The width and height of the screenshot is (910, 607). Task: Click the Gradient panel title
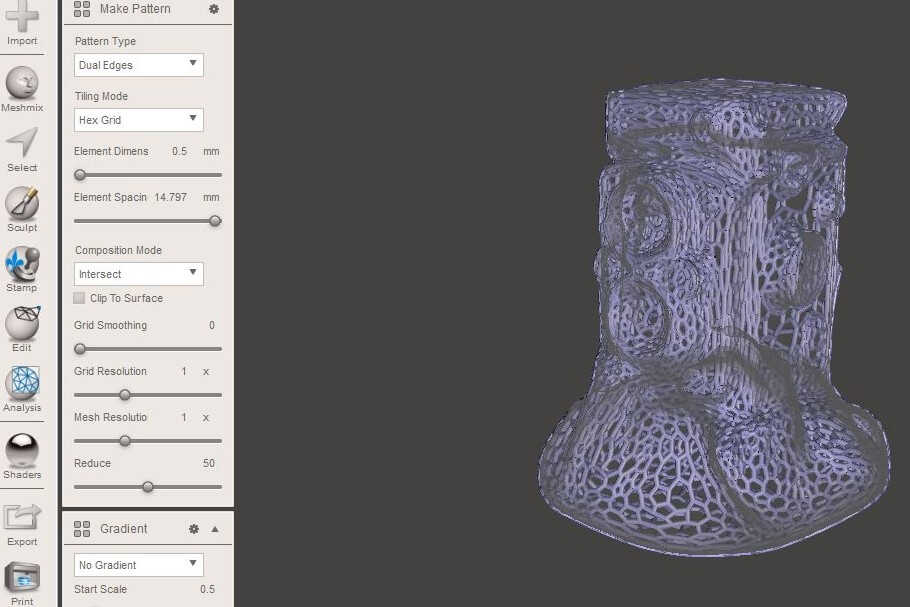(124, 529)
